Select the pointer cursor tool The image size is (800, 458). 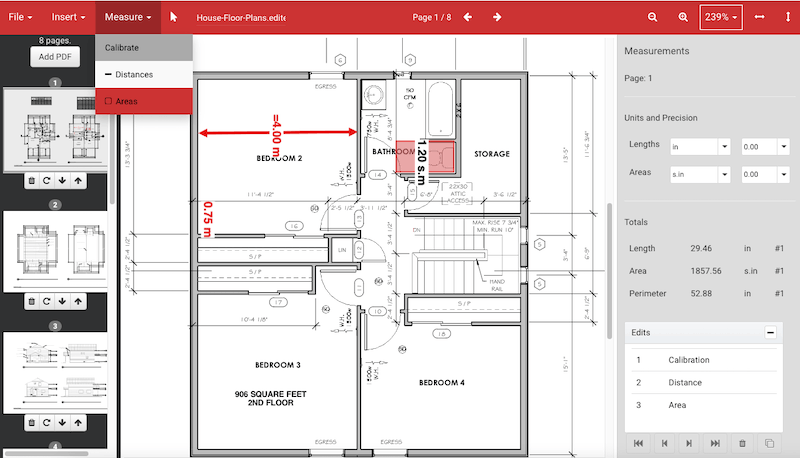[x=173, y=17]
